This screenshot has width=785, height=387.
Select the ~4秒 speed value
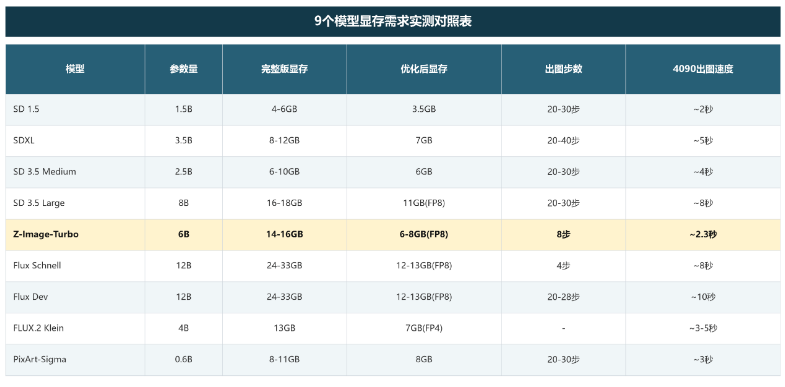(x=703, y=172)
